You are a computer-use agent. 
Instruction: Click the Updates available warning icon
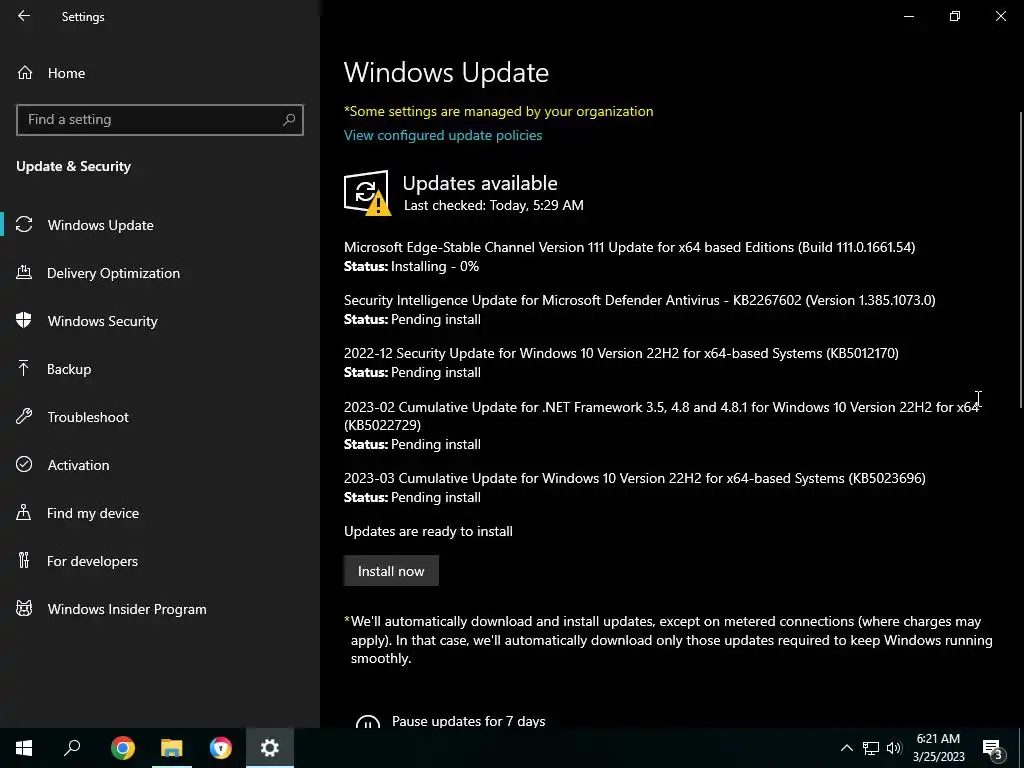367,193
